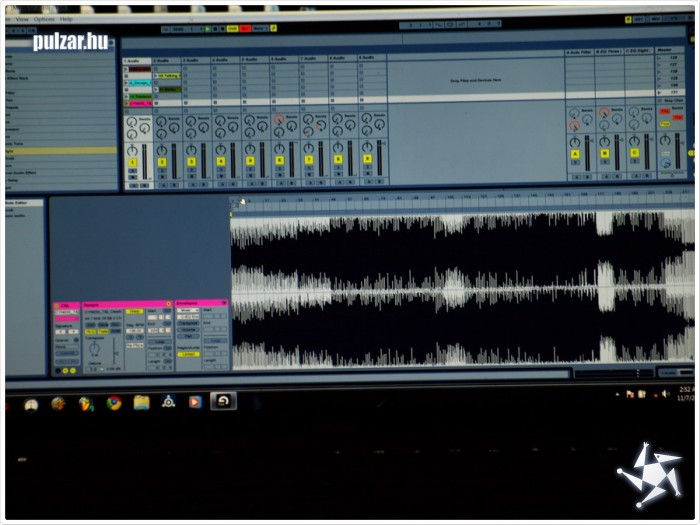Click the red record button in transport bar

pyautogui.click(x=245, y=29)
